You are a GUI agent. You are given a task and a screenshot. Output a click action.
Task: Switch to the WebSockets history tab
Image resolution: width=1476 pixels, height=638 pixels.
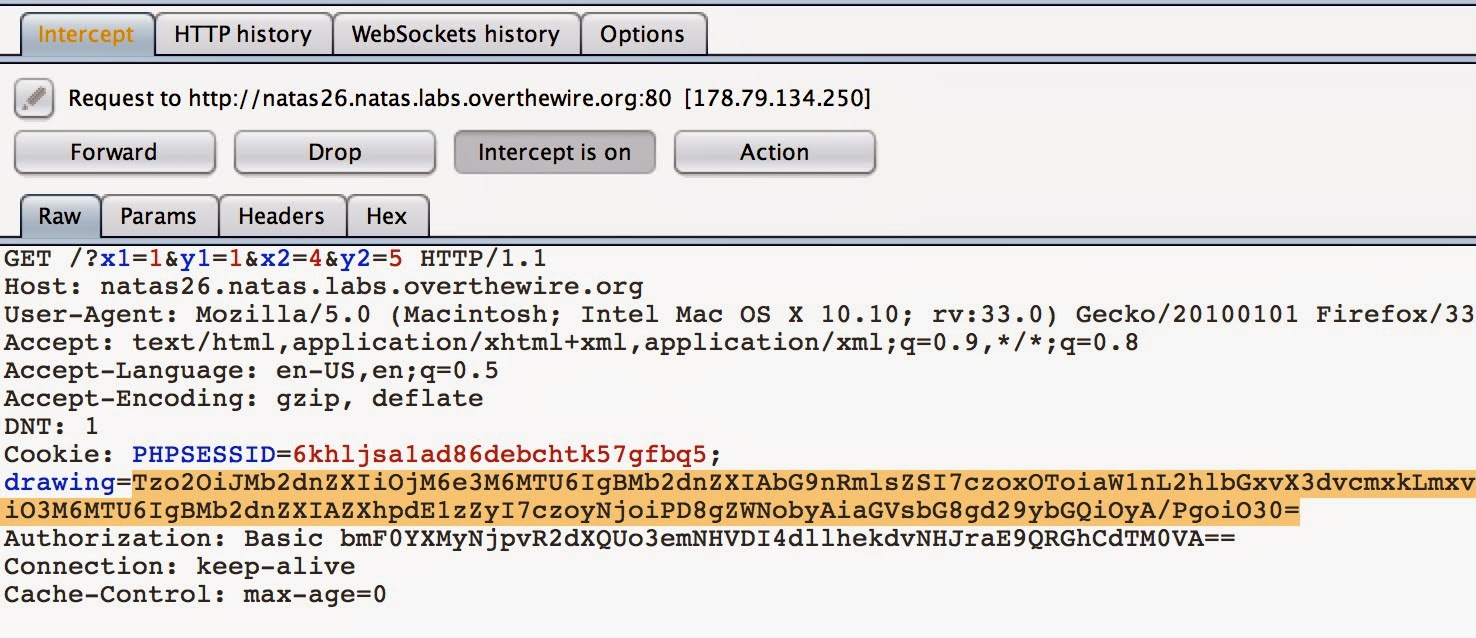(456, 34)
